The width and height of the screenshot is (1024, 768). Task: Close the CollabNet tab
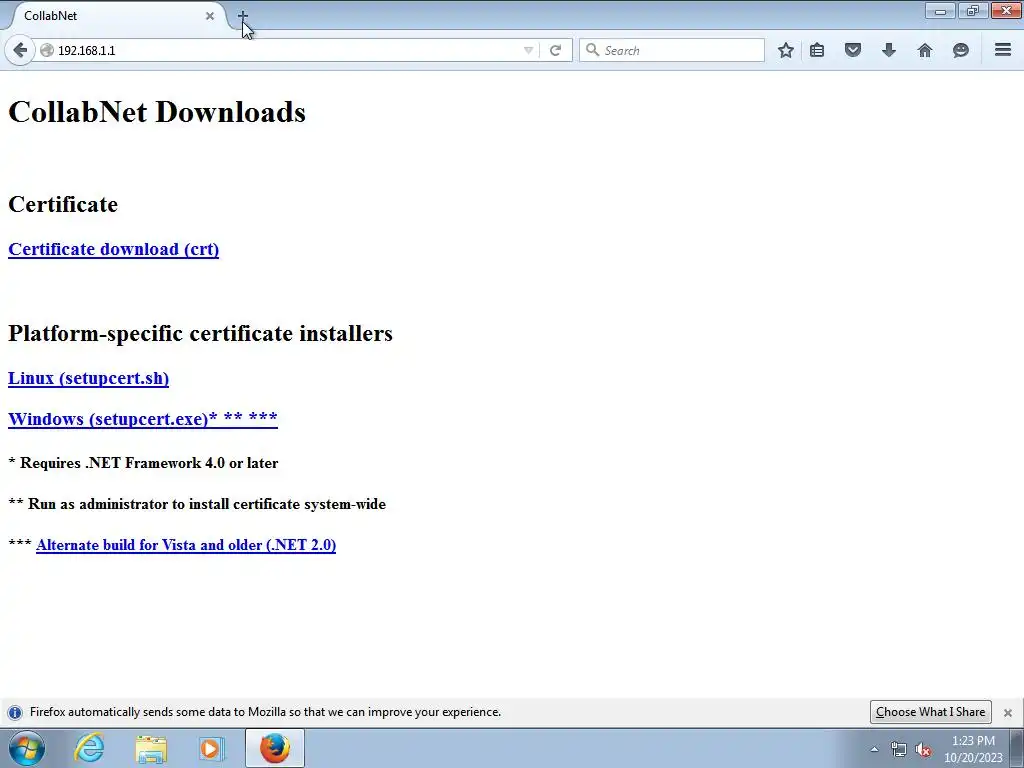tap(210, 16)
